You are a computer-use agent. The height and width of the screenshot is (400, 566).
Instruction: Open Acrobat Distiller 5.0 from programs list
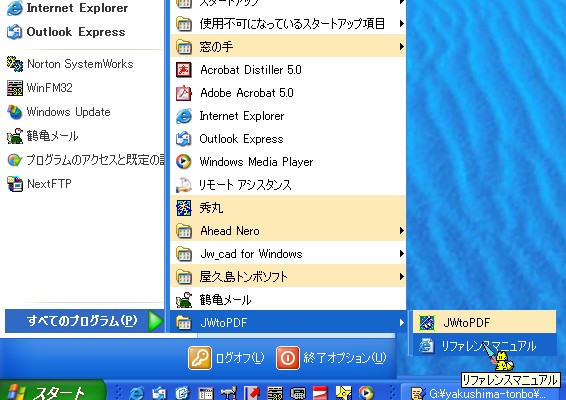click(288, 70)
